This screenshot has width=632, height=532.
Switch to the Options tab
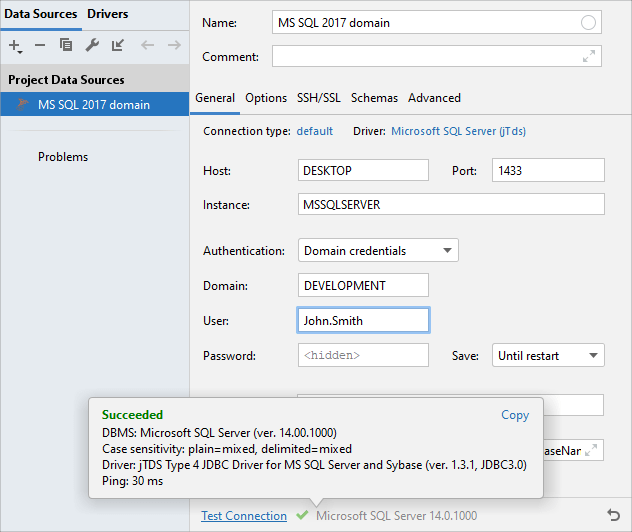[266, 98]
